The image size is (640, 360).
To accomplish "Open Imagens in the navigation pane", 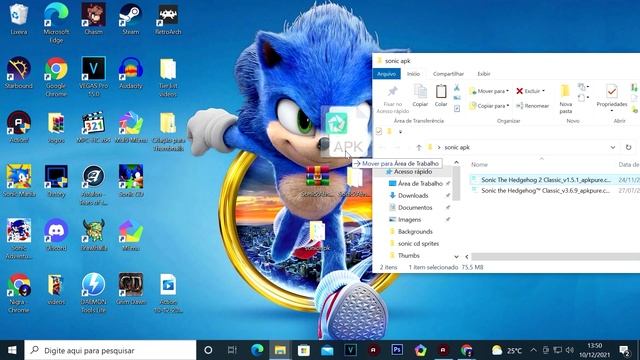I will (x=409, y=220).
